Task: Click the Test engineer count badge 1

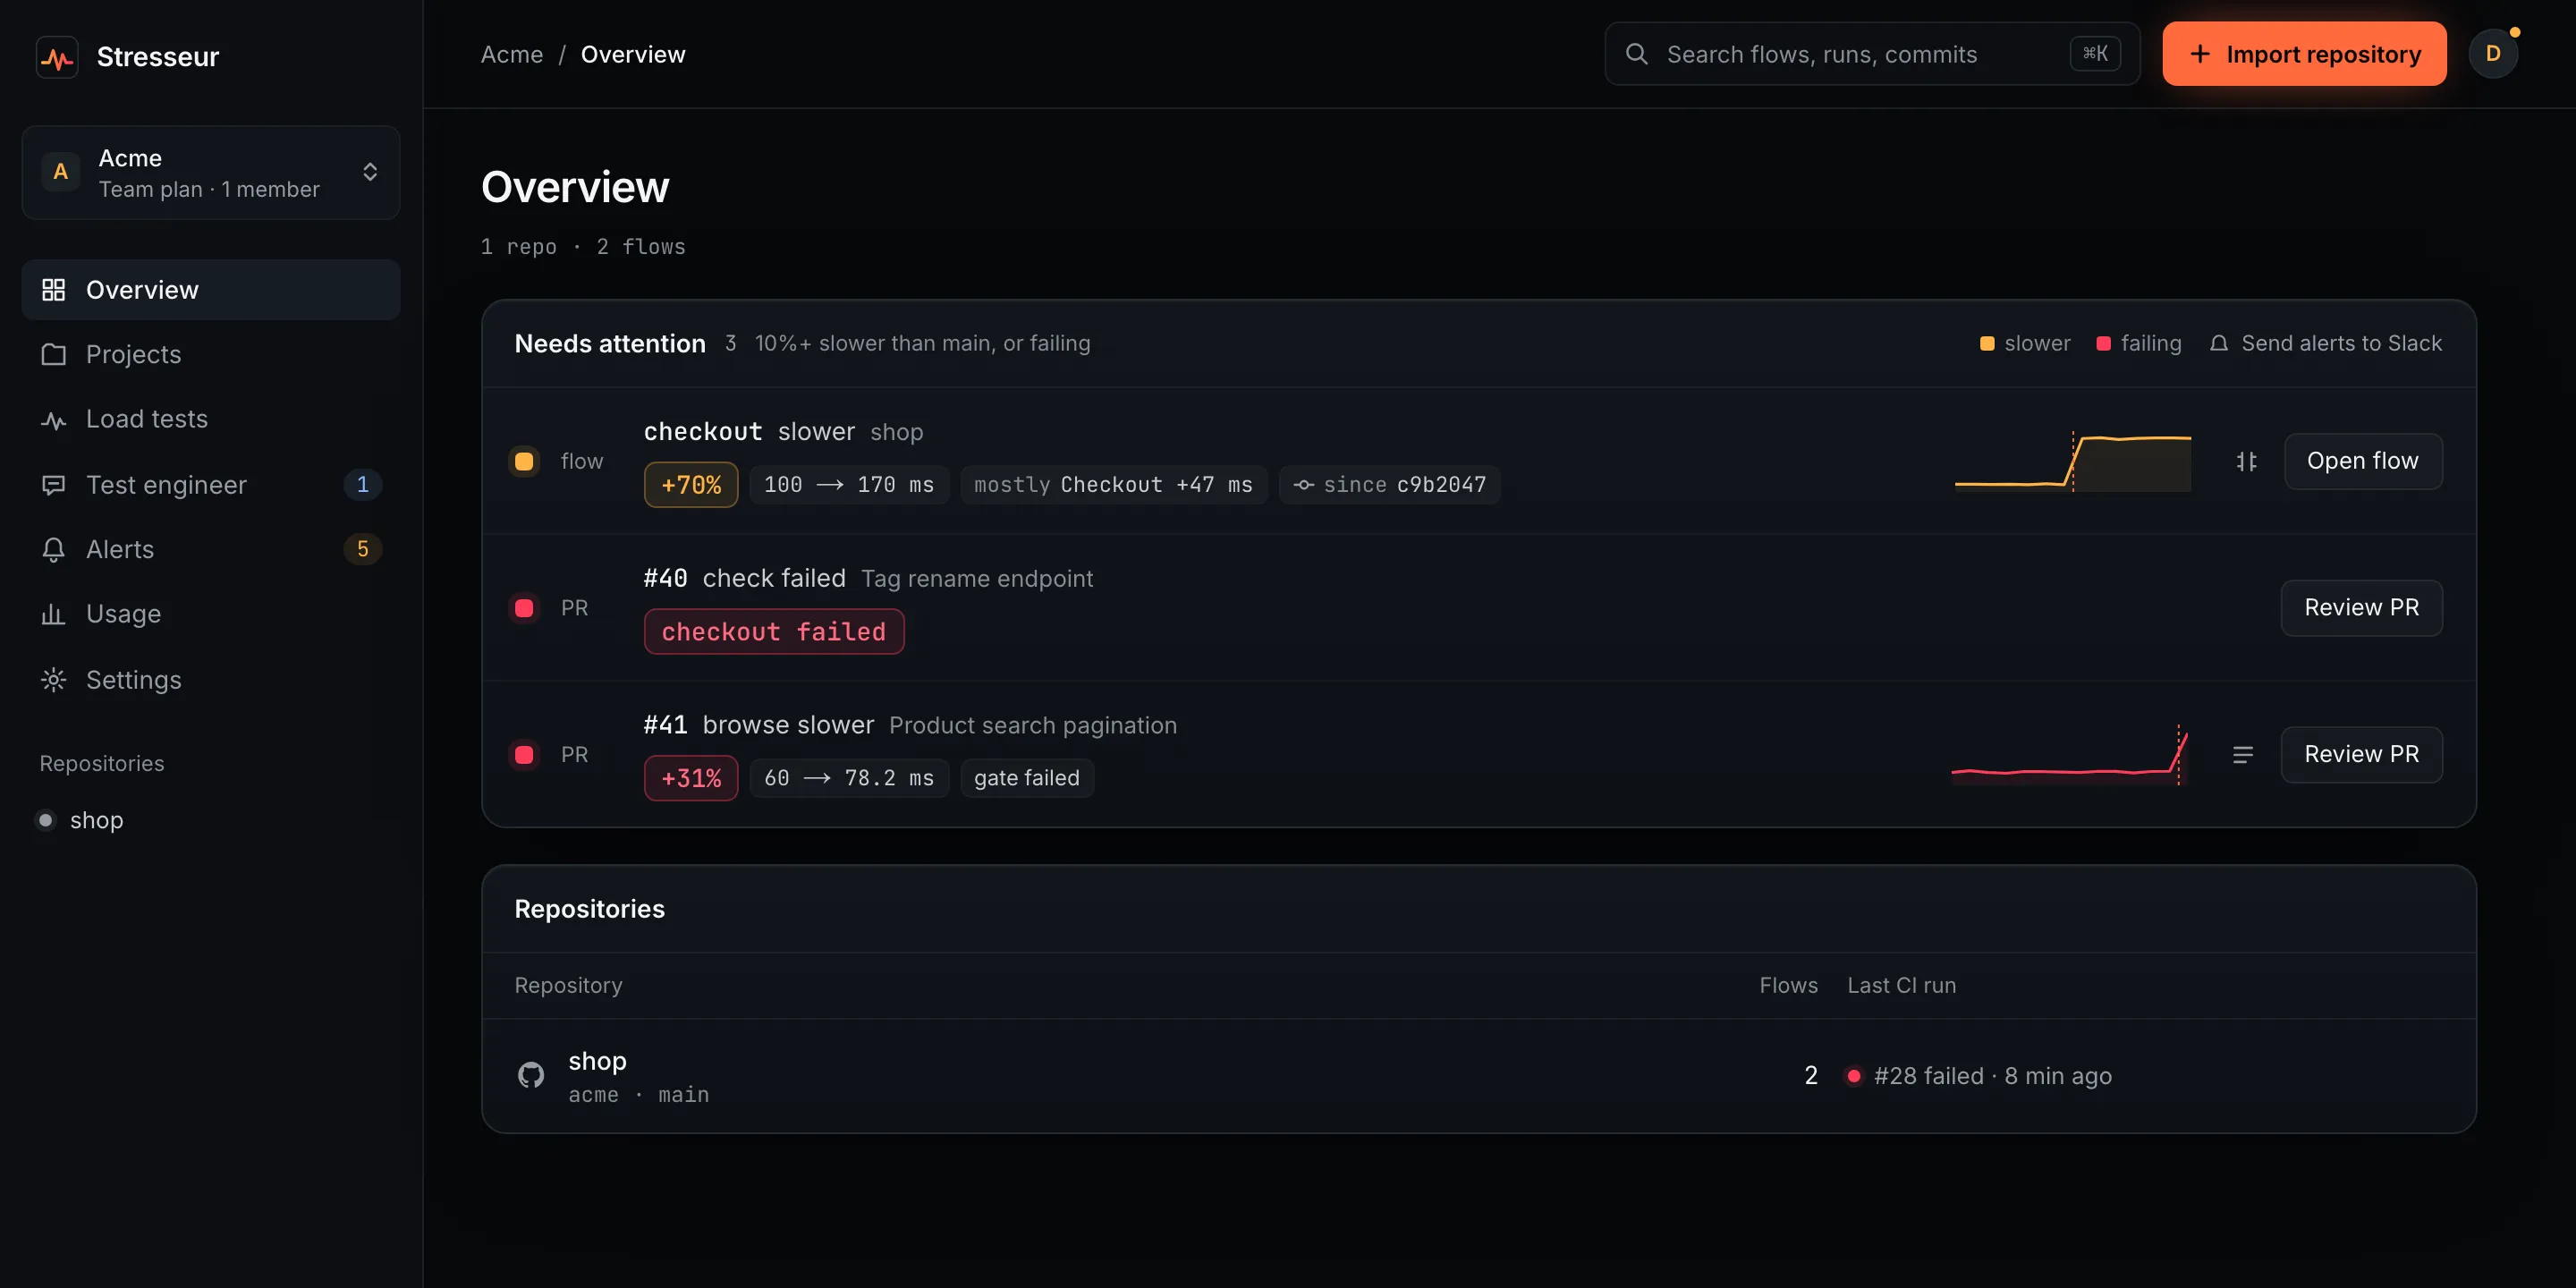Action: coord(363,485)
